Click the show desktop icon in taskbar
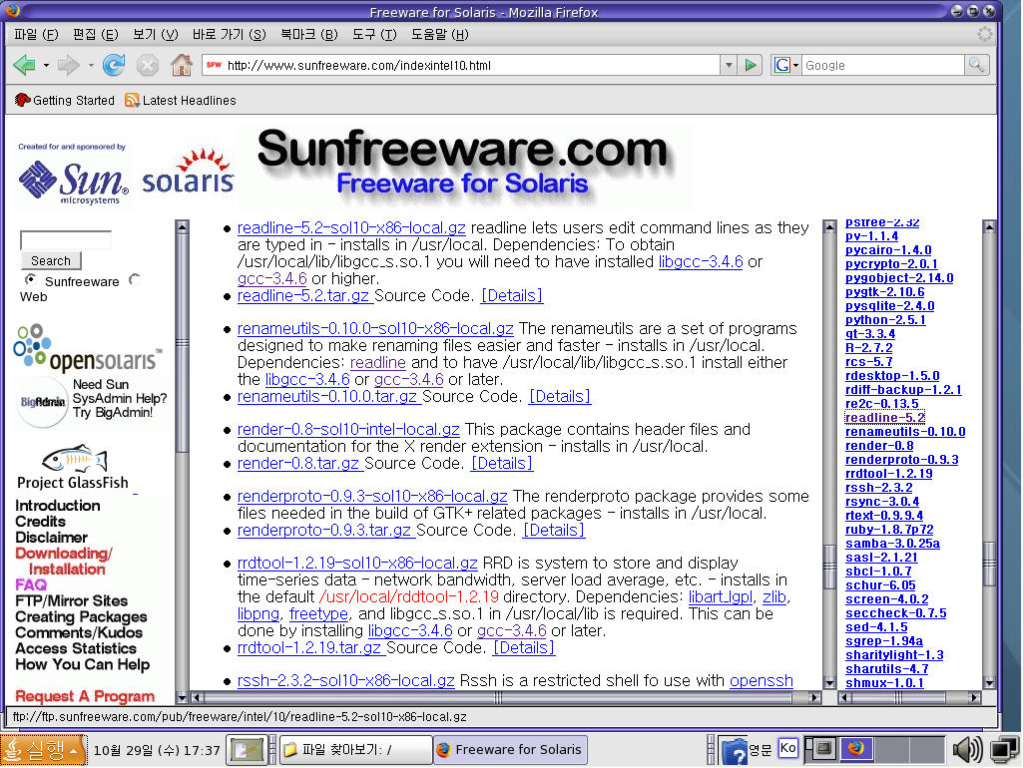This screenshot has width=1024, height=768. (247, 750)
